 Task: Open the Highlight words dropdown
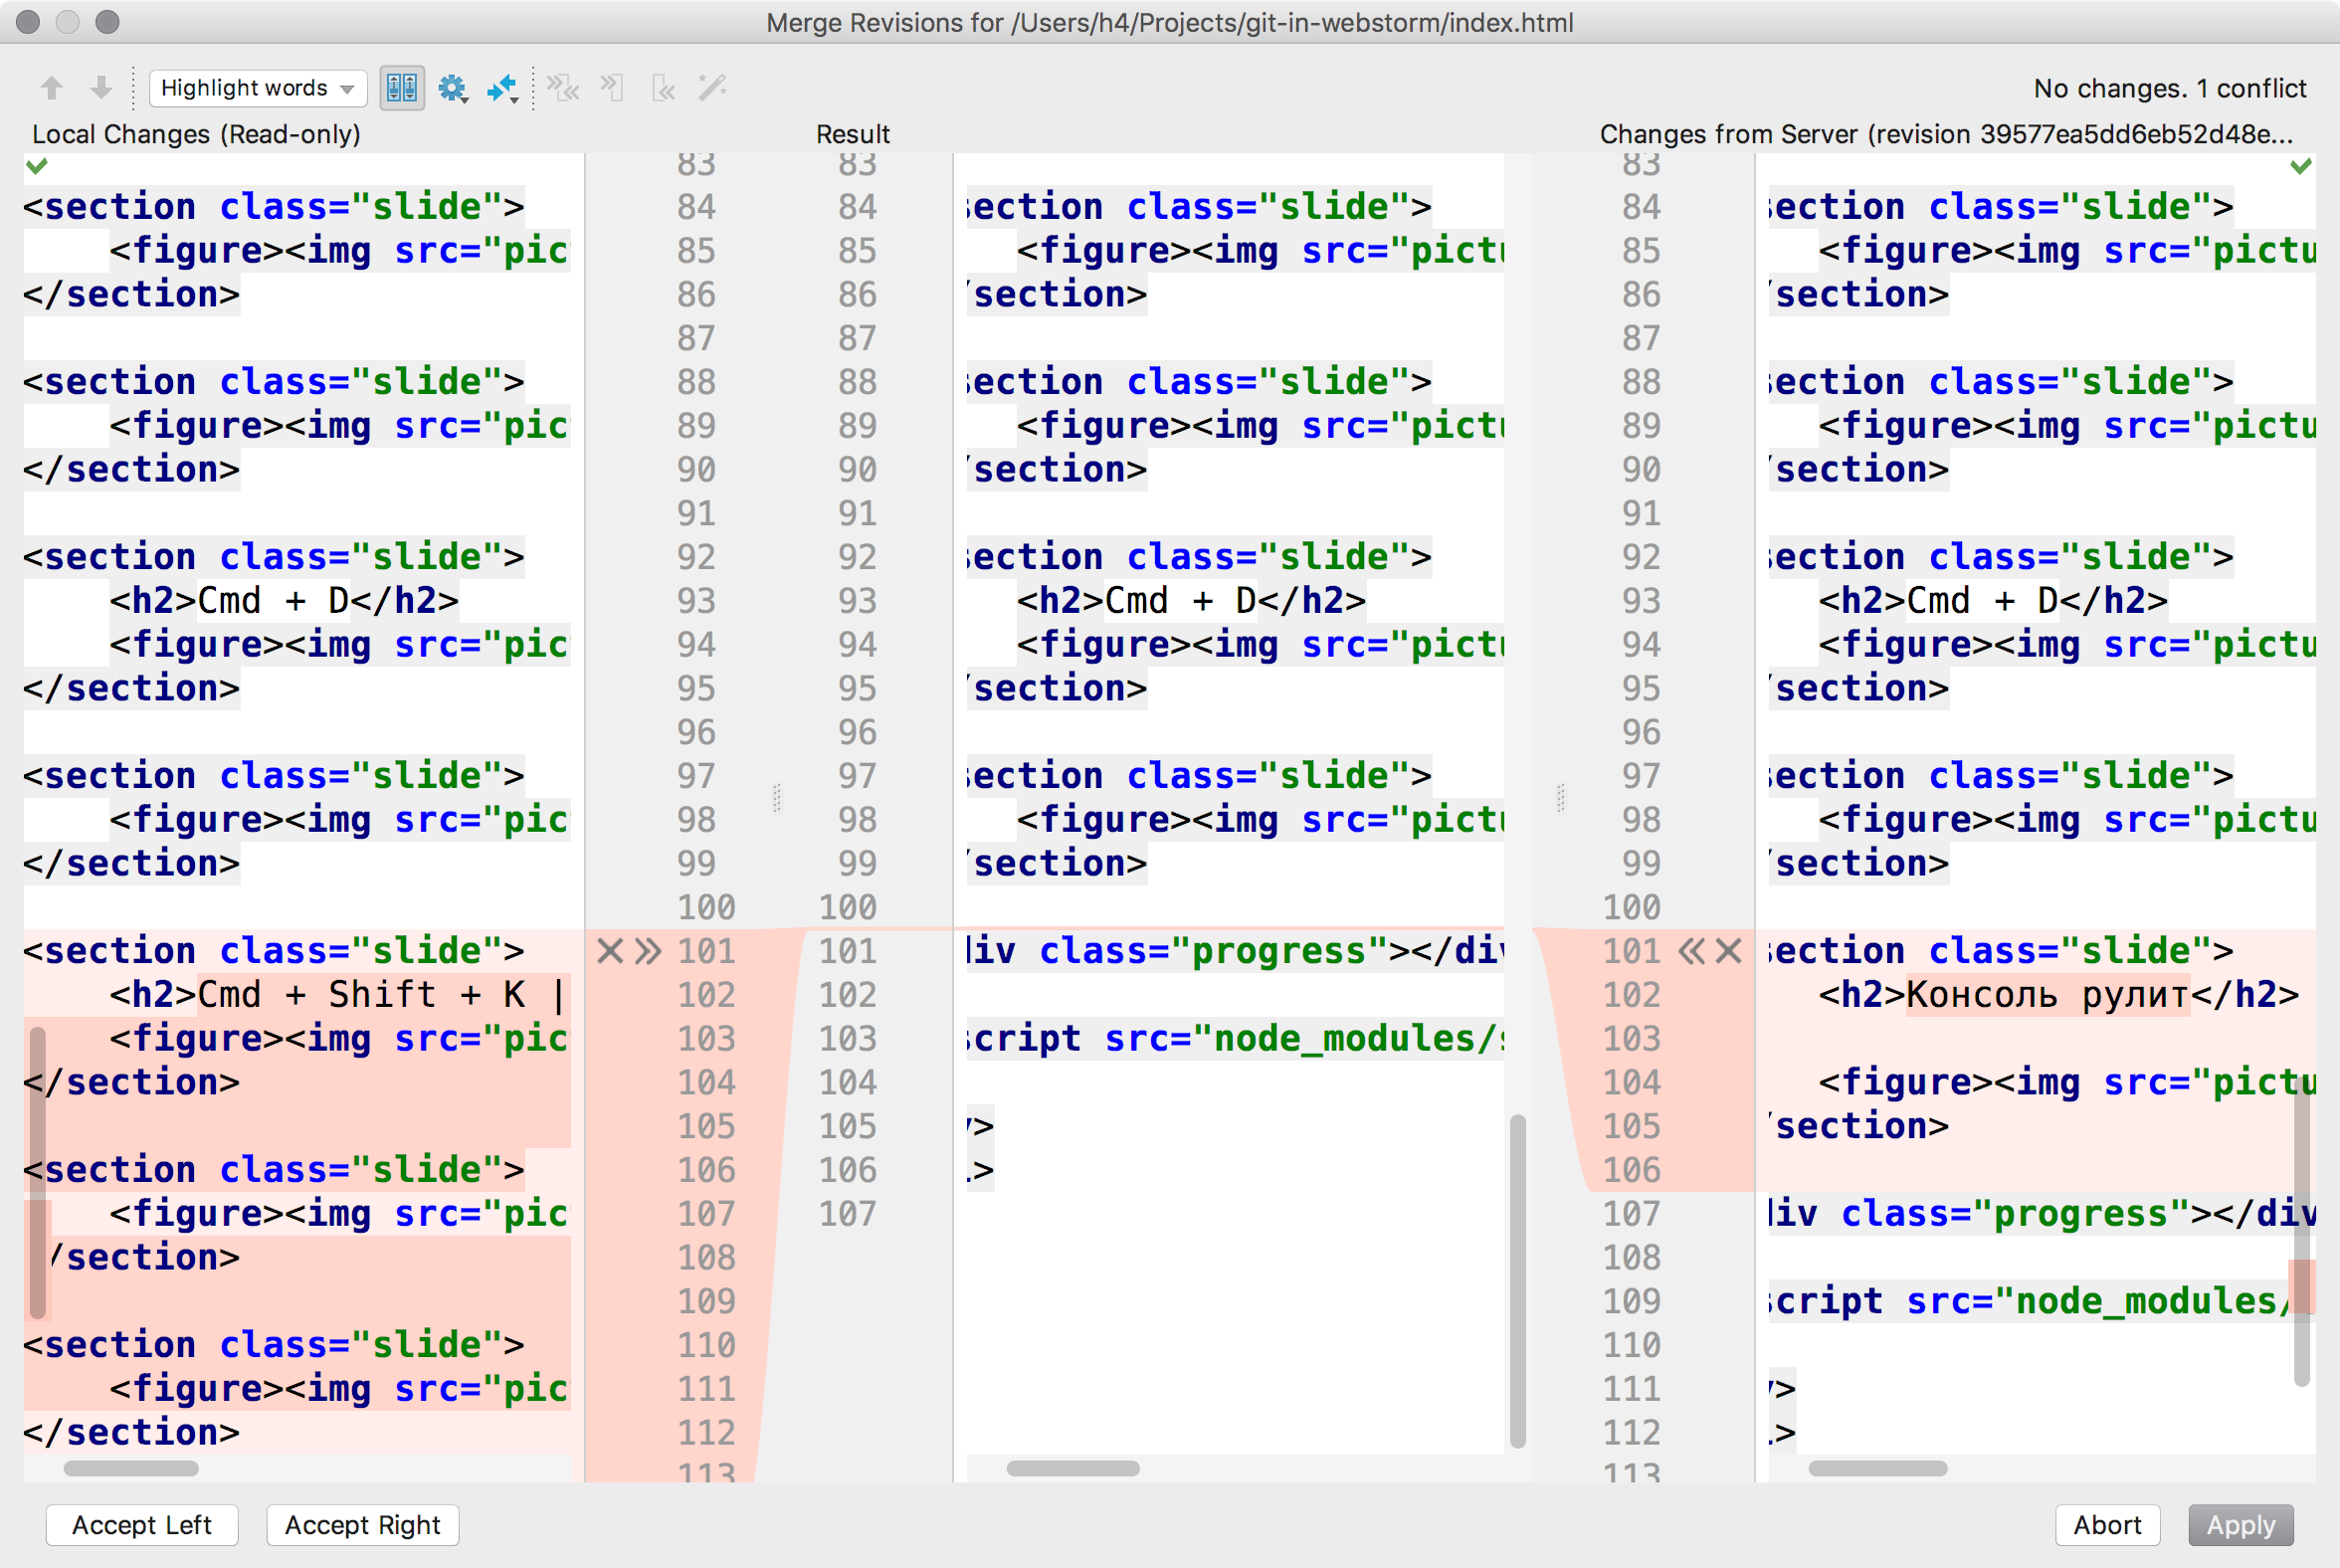coord(258,88)
